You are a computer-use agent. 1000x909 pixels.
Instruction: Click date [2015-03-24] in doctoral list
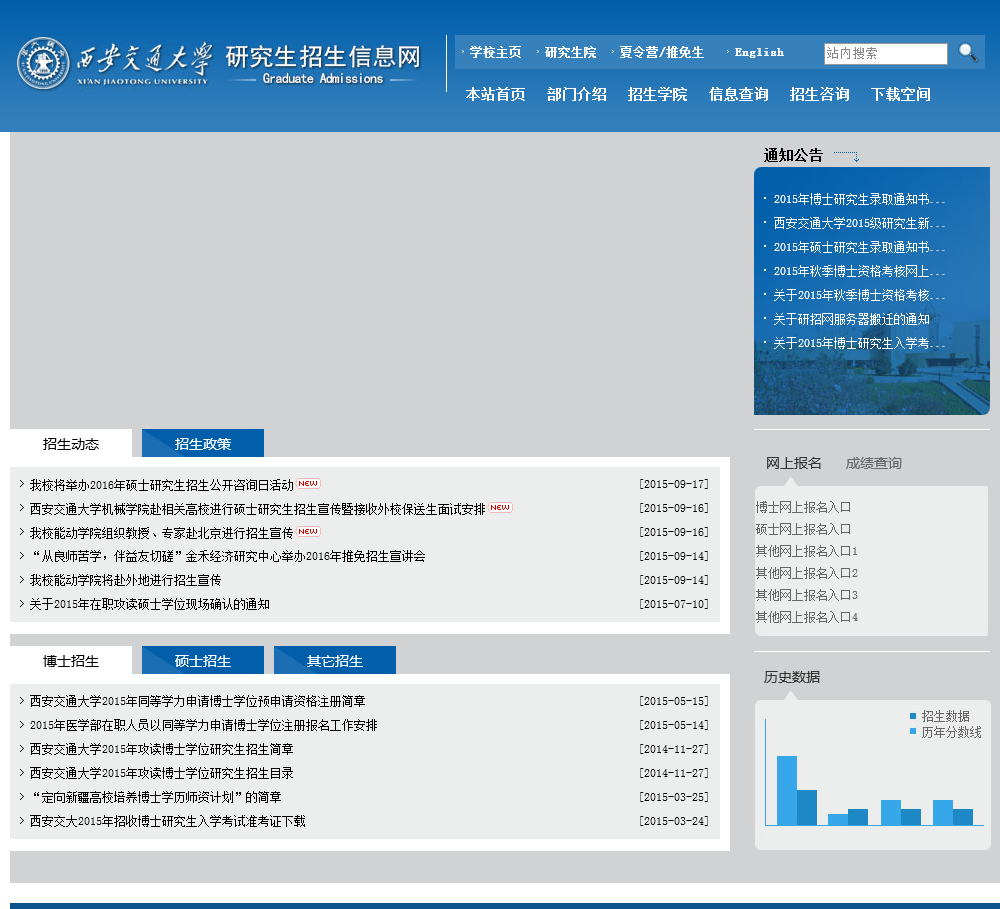click(674, 821)
